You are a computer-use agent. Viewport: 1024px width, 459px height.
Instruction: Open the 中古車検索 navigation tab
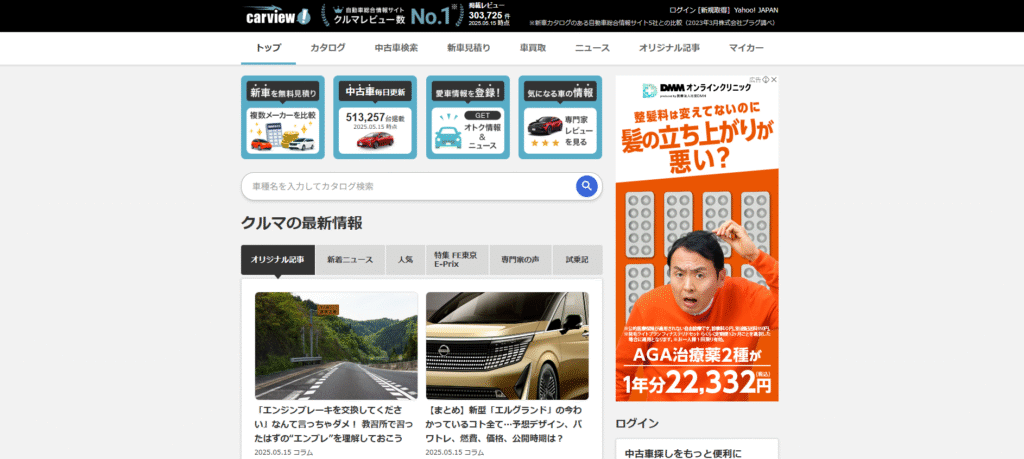tap(396, 48)
